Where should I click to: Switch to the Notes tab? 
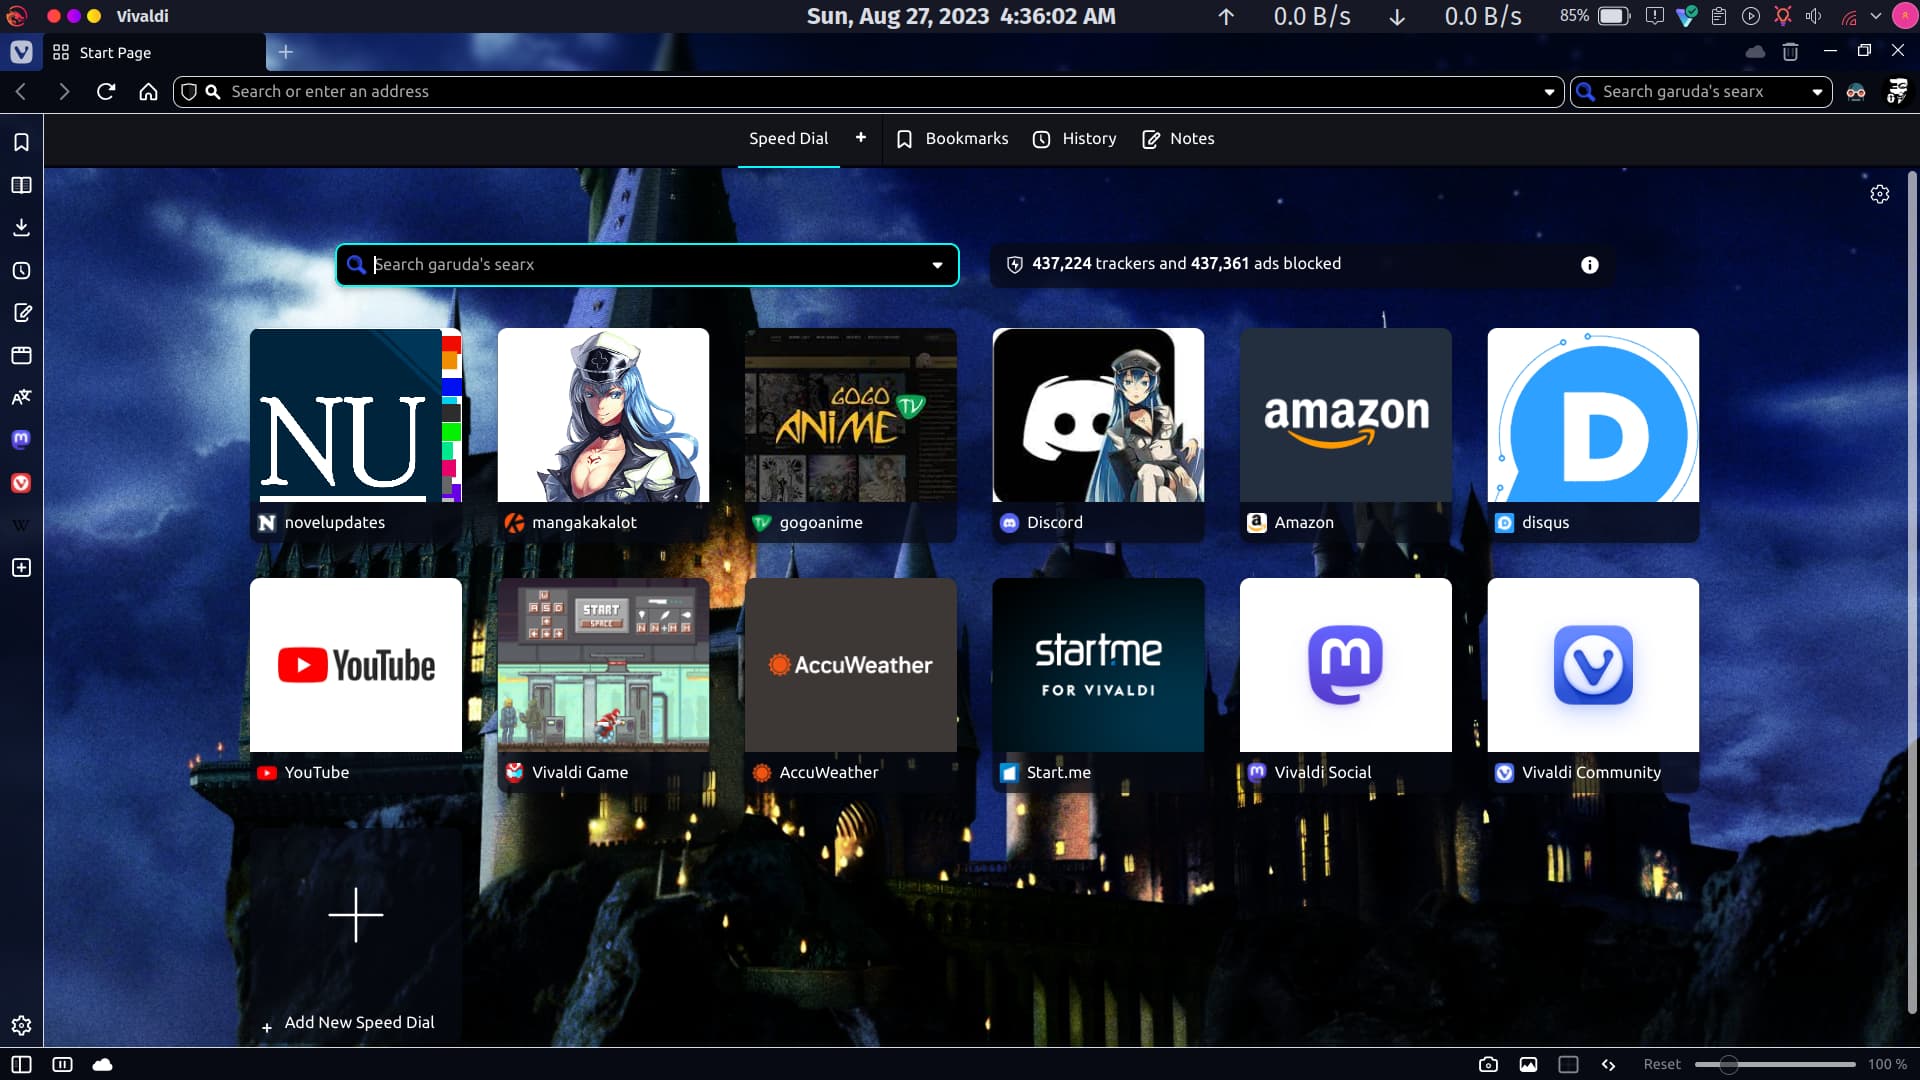point(1178,139)
